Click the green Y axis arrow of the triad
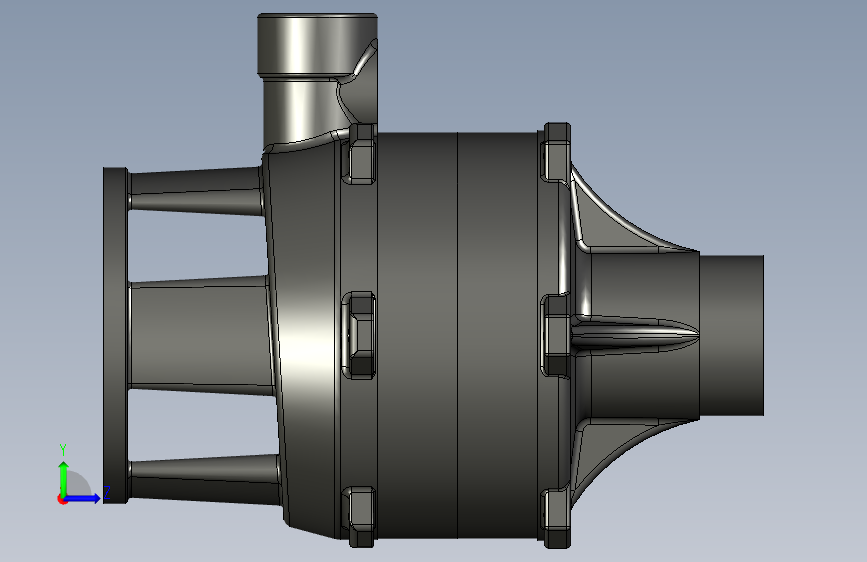 click(x=64, y=479)
